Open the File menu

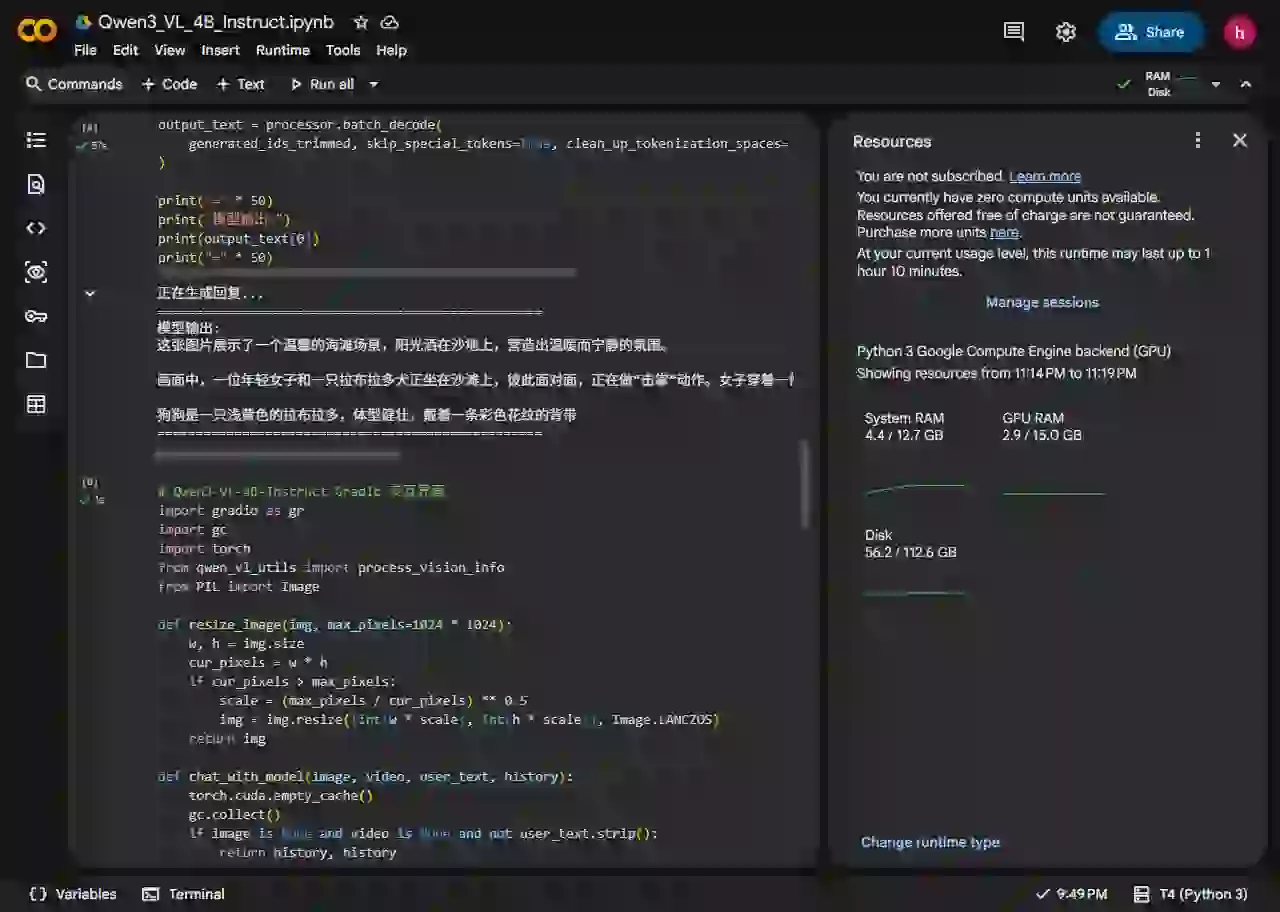tap(85, 50)
